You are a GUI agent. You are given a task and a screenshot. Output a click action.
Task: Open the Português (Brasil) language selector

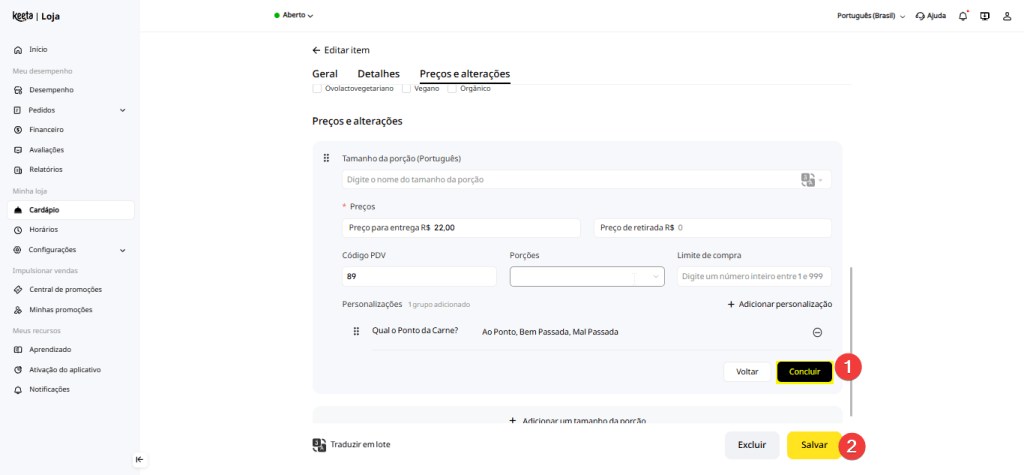tap(871, 16)
